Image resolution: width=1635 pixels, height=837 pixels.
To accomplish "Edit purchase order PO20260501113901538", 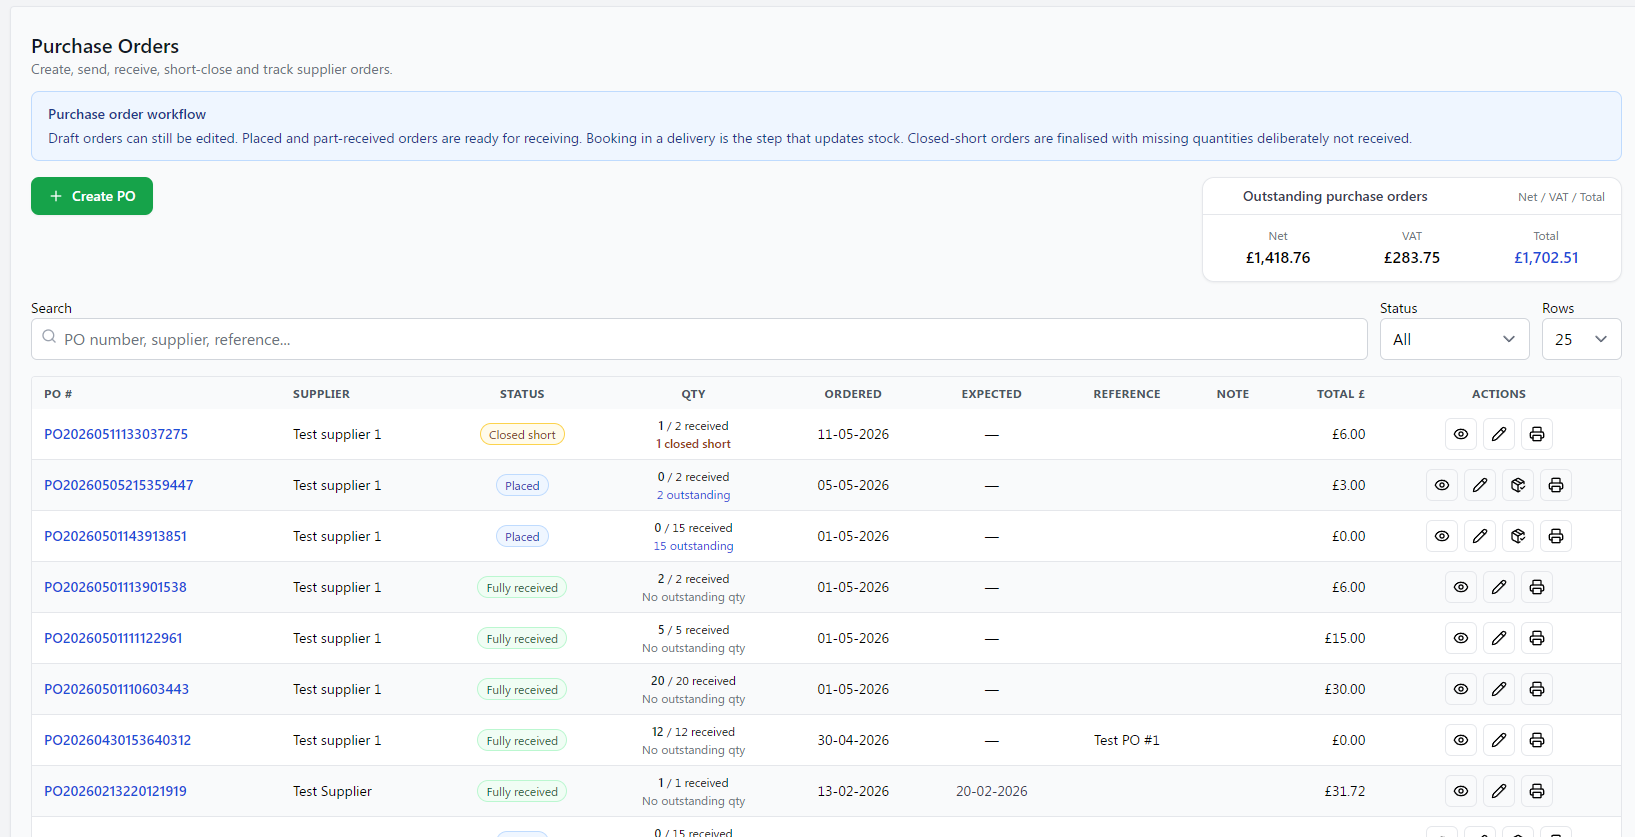I will pyautogui.click(x=1499, y=587).
